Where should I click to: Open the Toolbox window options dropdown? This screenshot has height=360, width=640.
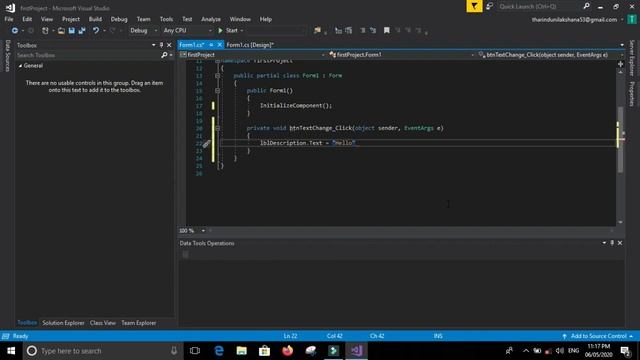click(x=153, y=45)
